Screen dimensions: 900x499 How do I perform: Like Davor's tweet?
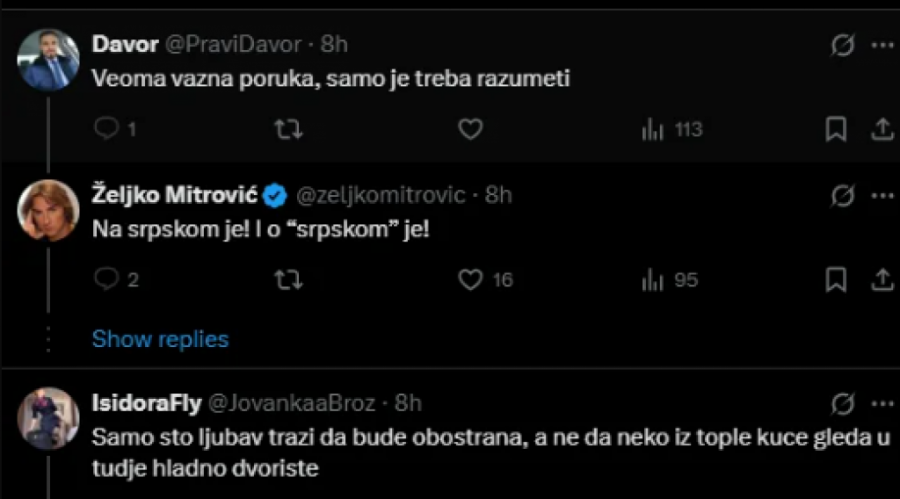pyautogui.click(x=470, y=129)
